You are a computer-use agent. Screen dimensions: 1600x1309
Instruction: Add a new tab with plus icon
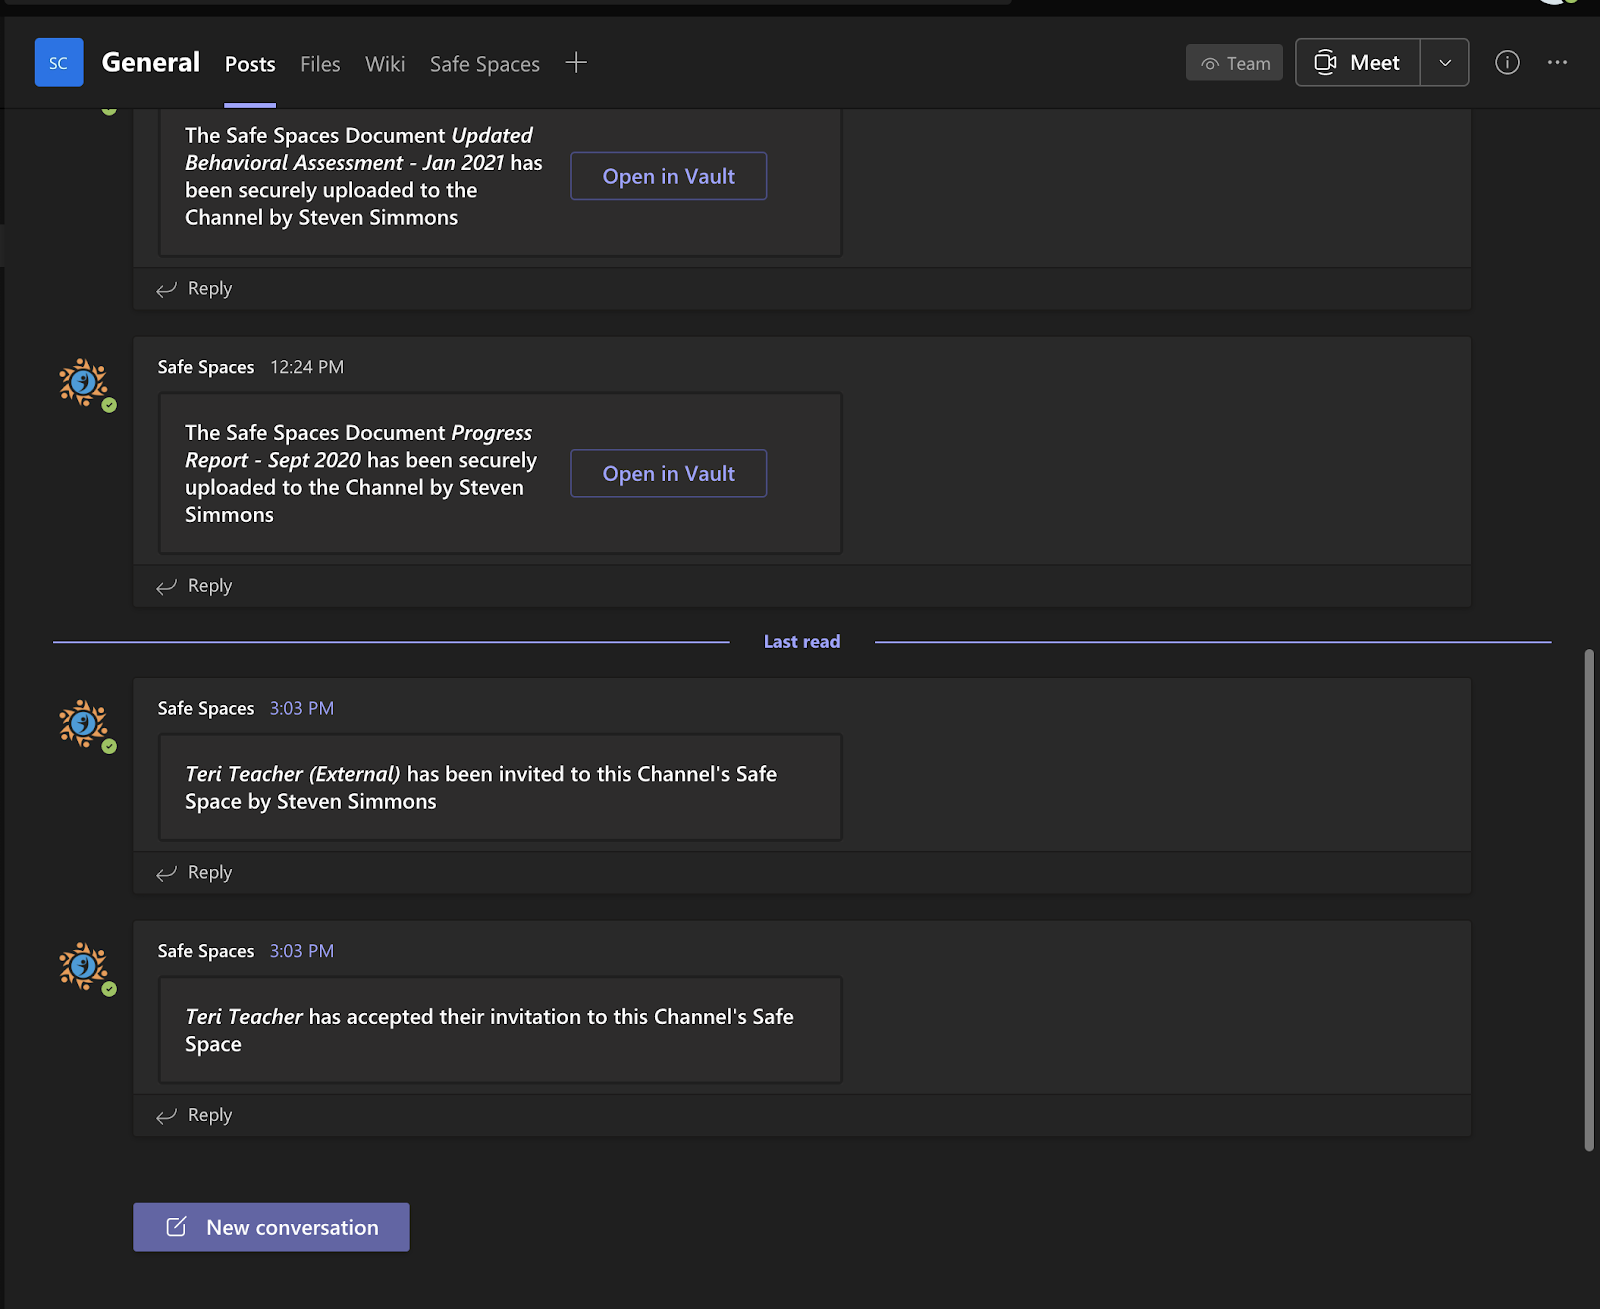click(576, 63)
